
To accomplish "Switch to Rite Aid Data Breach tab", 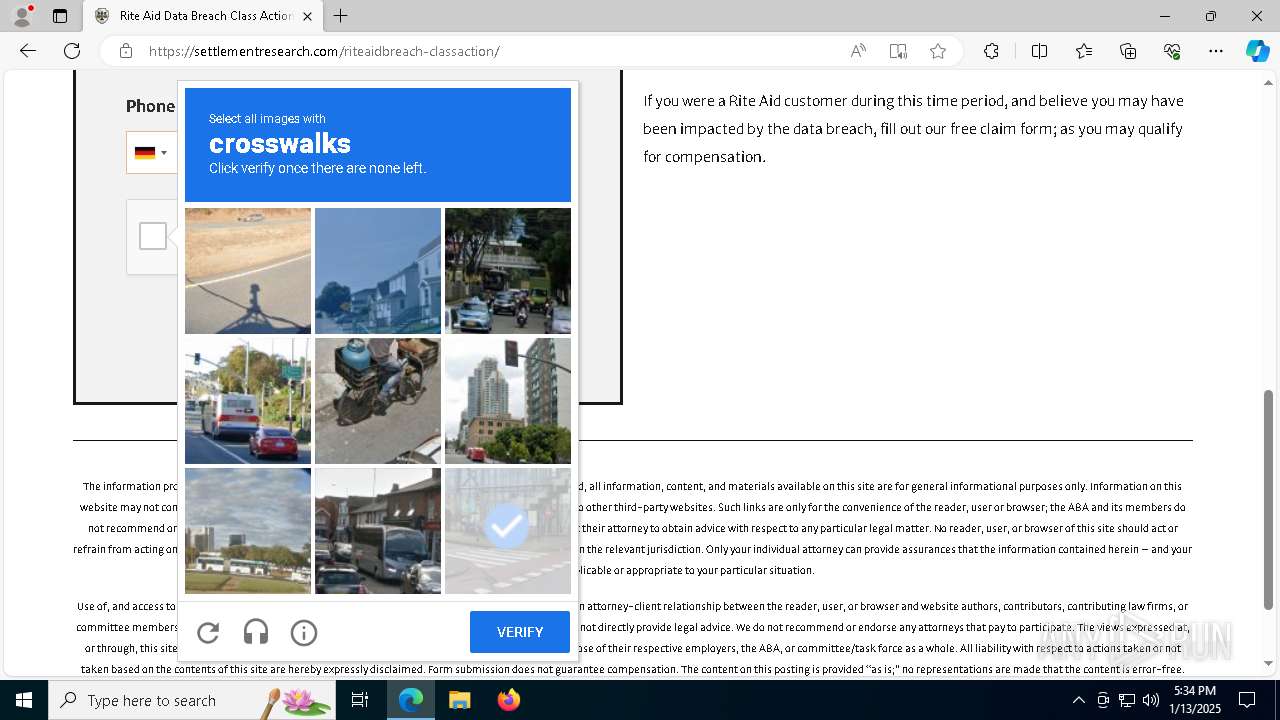I will coord(203,16).
